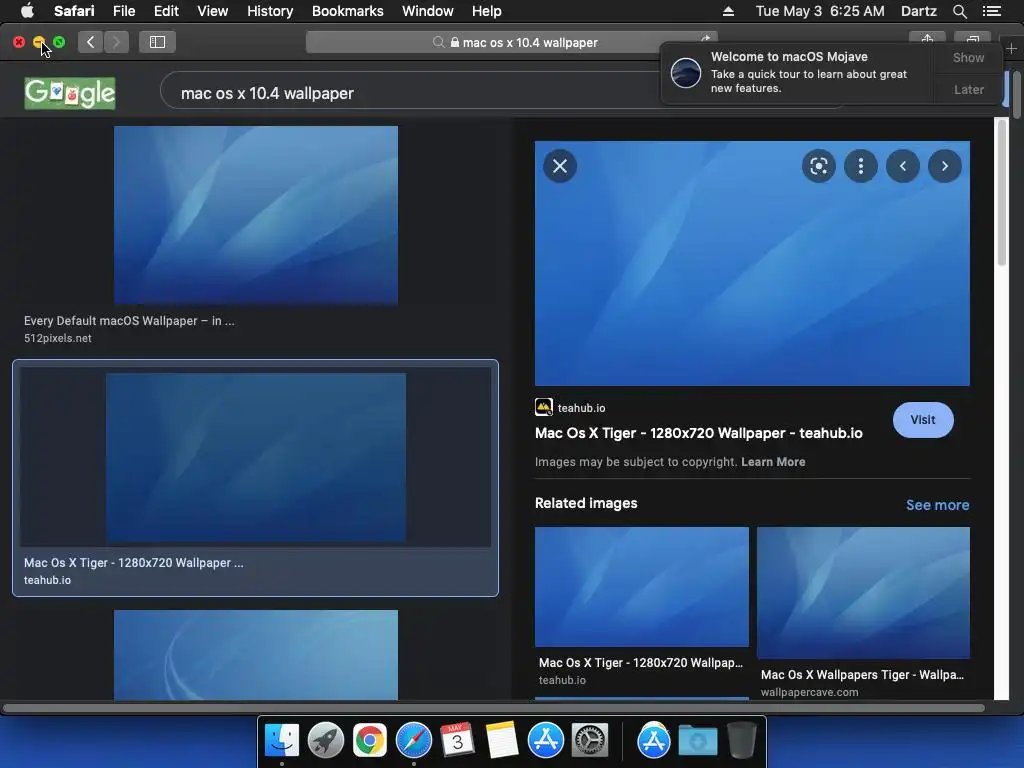Open Launchpad from the Dock
The height and width of the screenshot is (768, 1024).
coord(326,740)
